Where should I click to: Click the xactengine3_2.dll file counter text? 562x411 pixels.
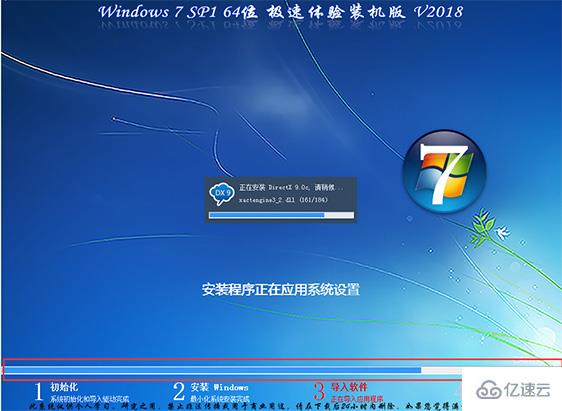coord(283,200)
